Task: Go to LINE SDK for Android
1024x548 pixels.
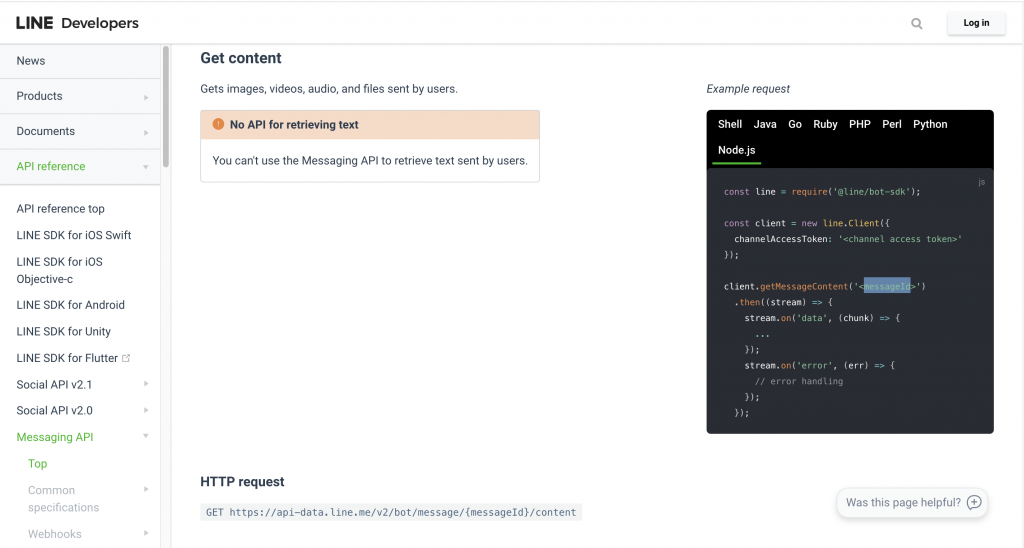Action: [70, 305]
